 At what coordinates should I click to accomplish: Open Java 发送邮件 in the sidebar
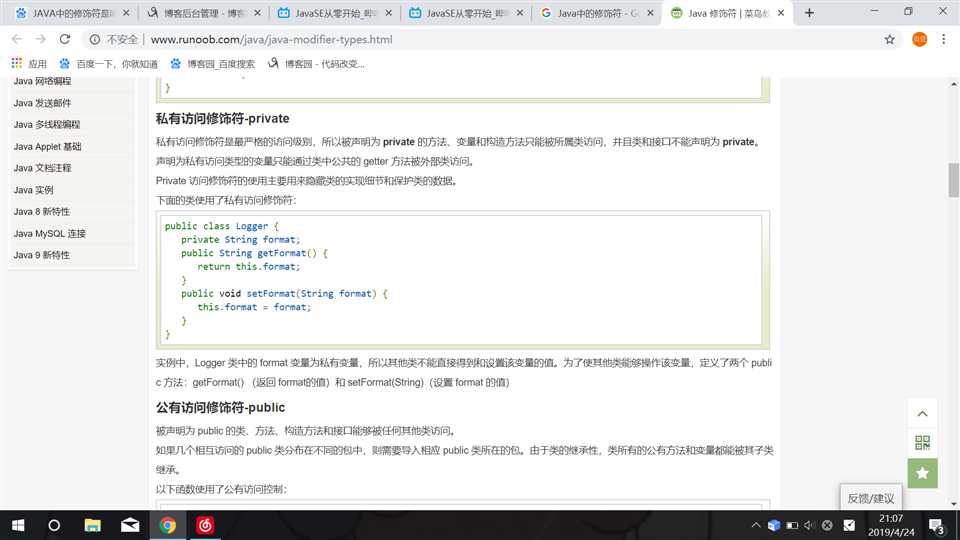click(42, 103)
